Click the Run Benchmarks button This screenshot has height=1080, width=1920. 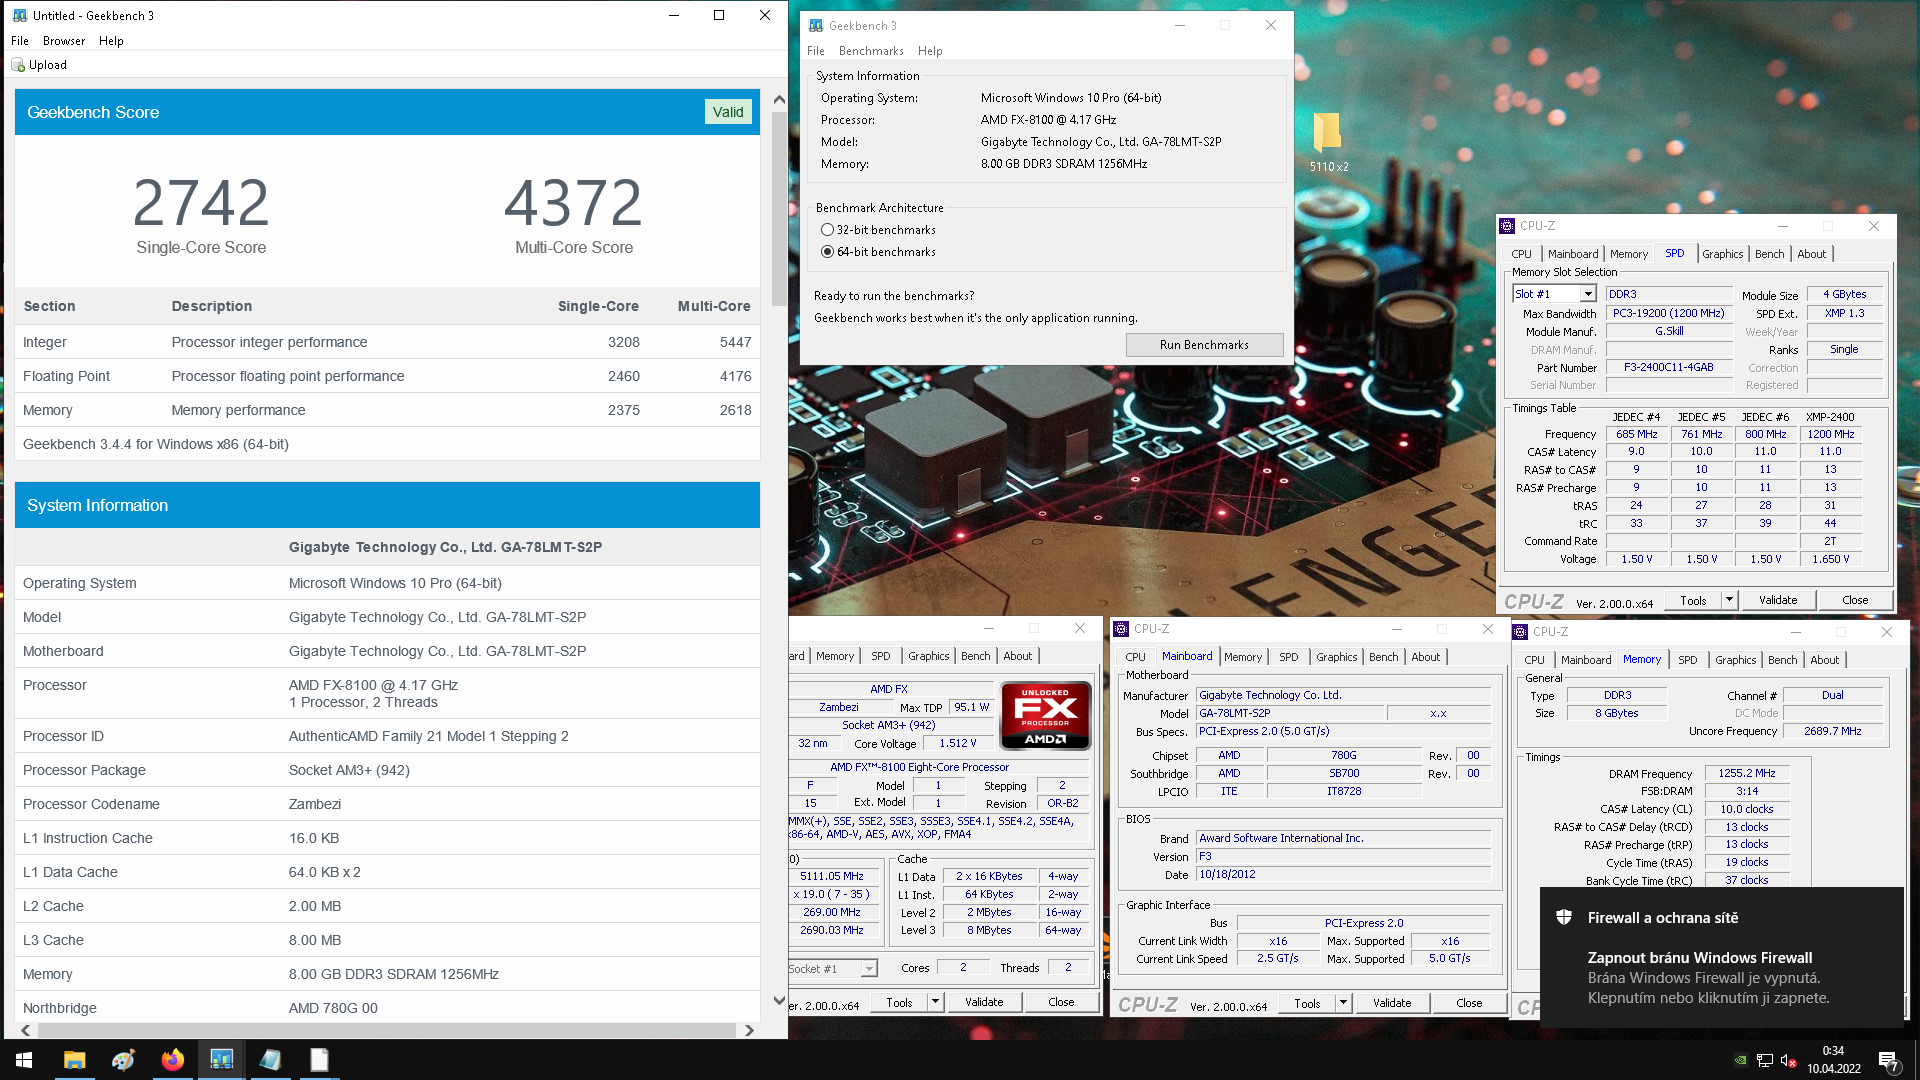[1204, 345]
